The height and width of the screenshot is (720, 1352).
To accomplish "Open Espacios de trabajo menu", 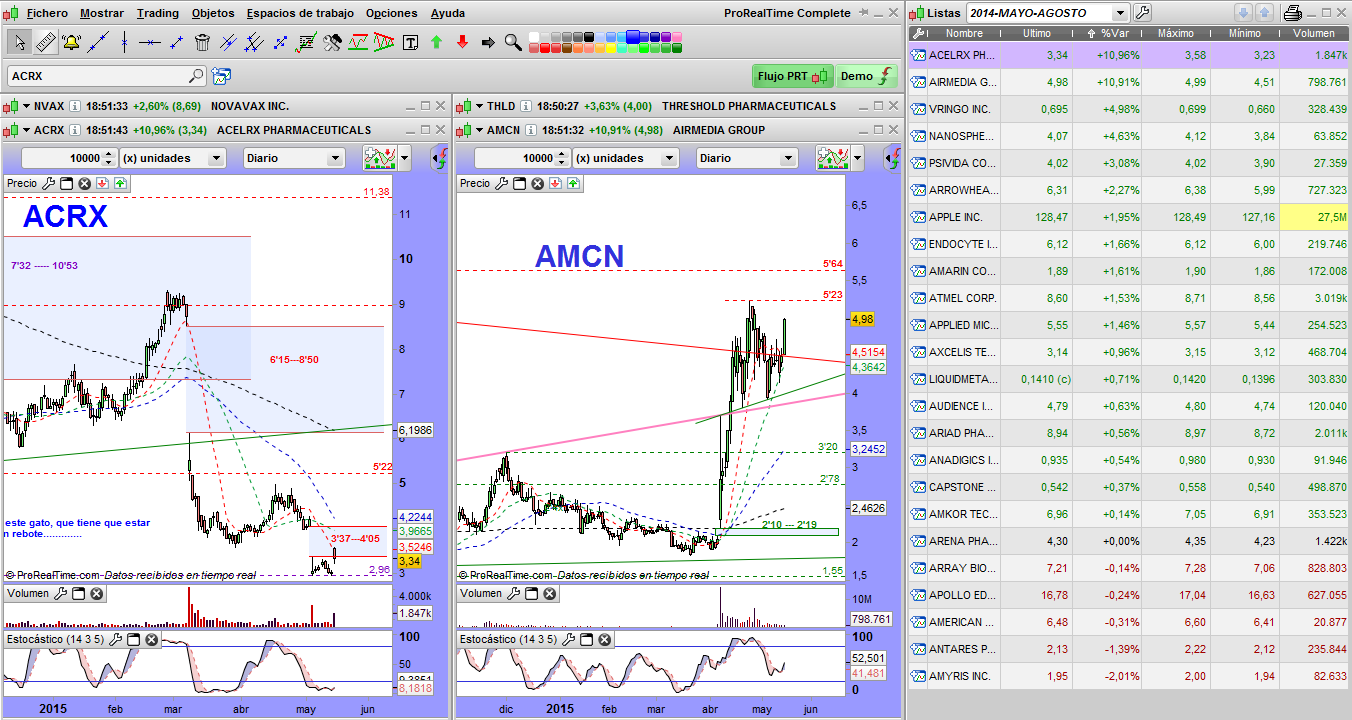I will click(x=300, y=13).
